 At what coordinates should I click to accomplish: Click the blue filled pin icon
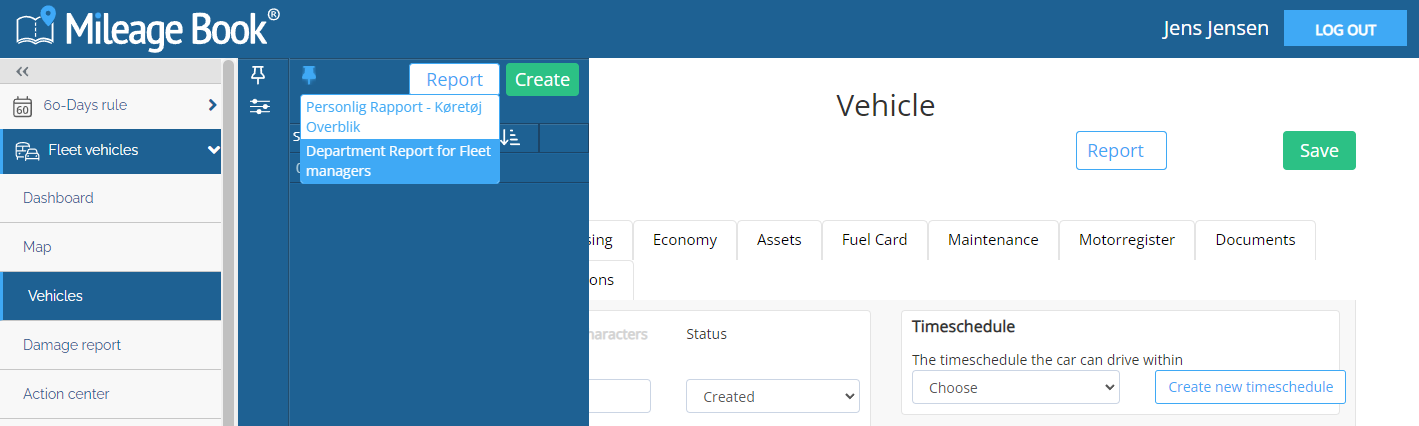click(x=309, y=74)
